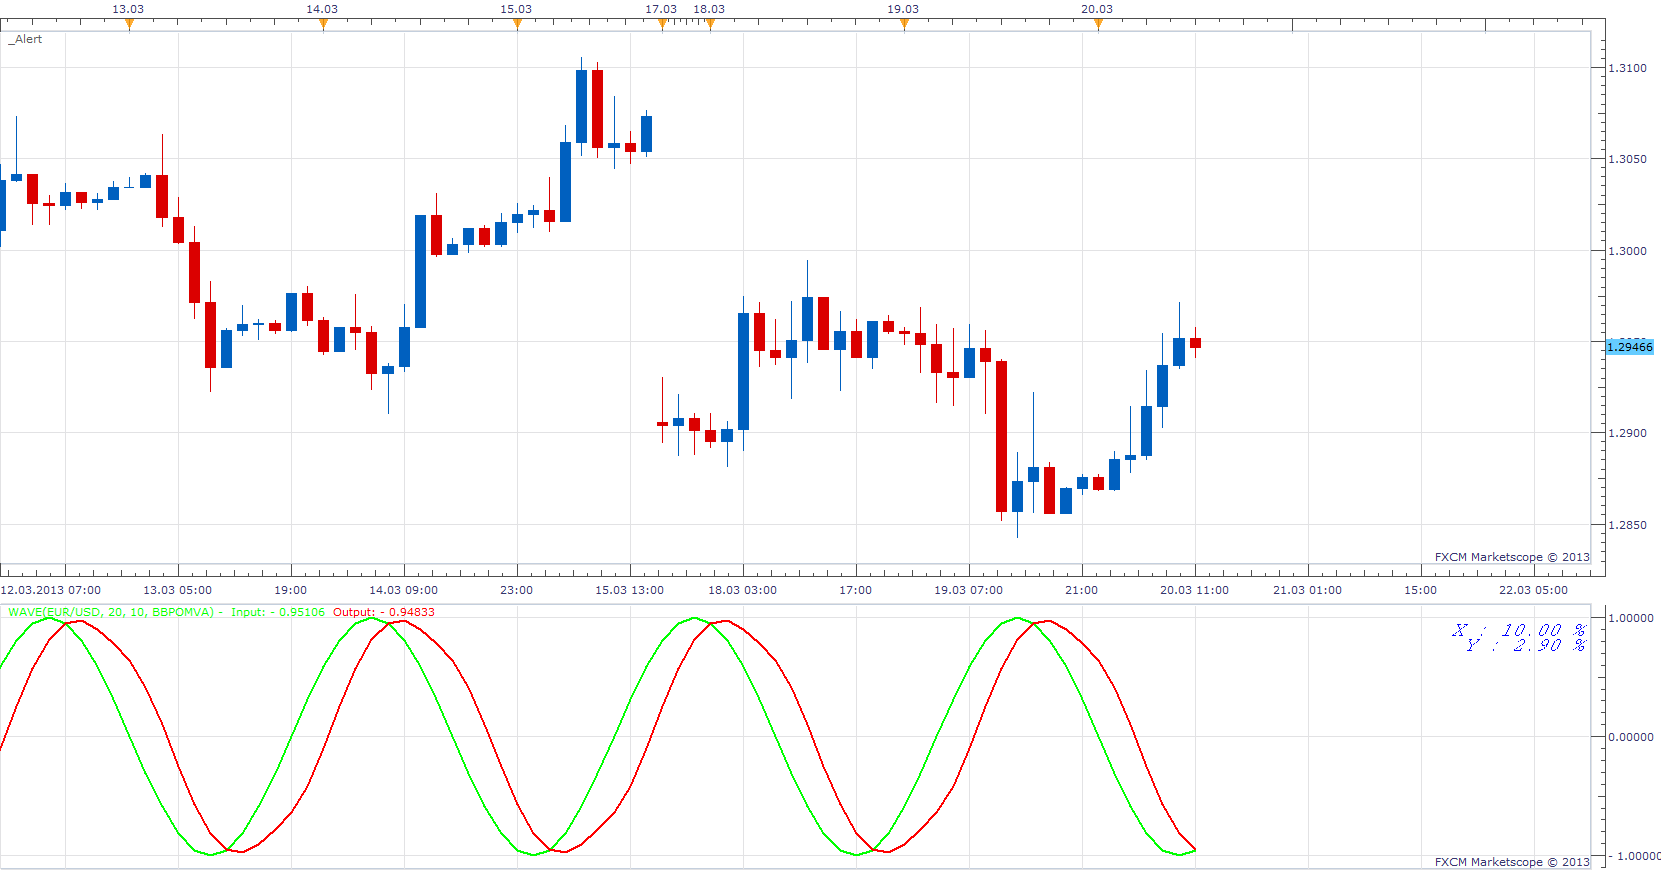Click the 15:00 time axis label
The height and width of the screenshot is (870, 1663).
click(x=1420, y=590)
